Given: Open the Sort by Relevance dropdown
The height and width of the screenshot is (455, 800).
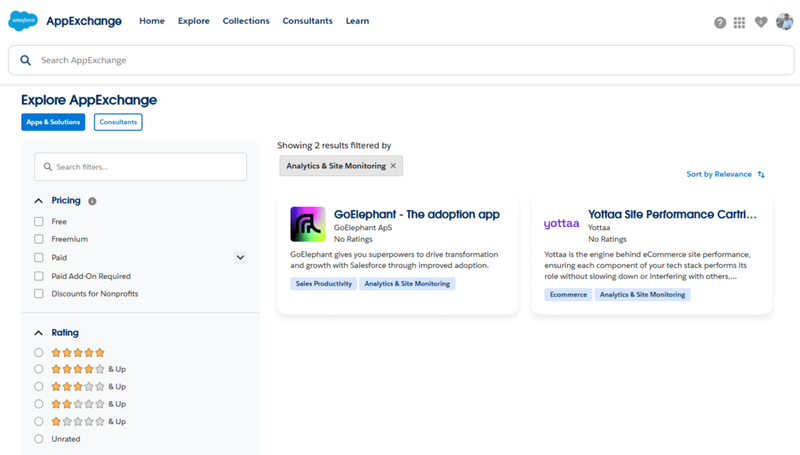Looking at the screenshot, I should (725, 174).
